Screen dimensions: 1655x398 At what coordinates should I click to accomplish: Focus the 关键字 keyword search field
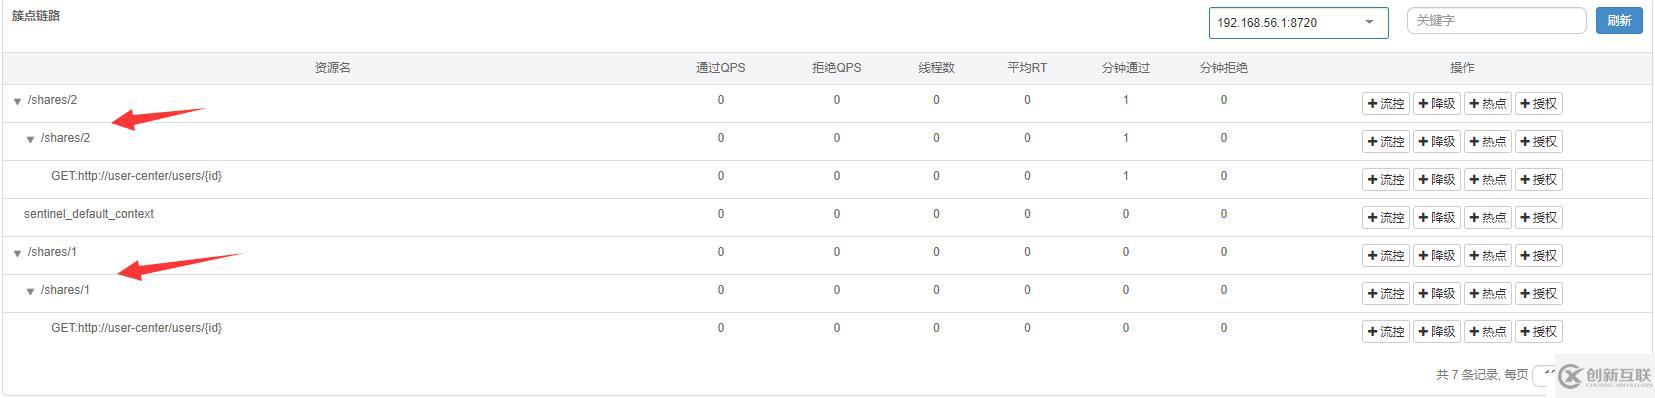(1496, 21)
